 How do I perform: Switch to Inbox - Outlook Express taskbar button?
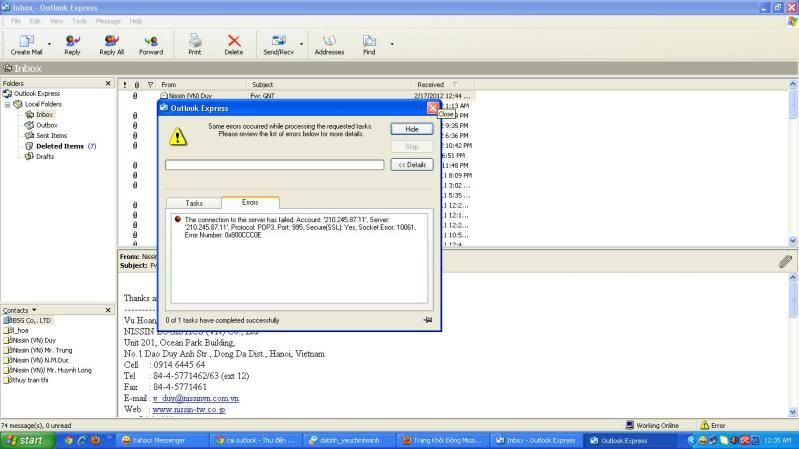coord(537,440)
